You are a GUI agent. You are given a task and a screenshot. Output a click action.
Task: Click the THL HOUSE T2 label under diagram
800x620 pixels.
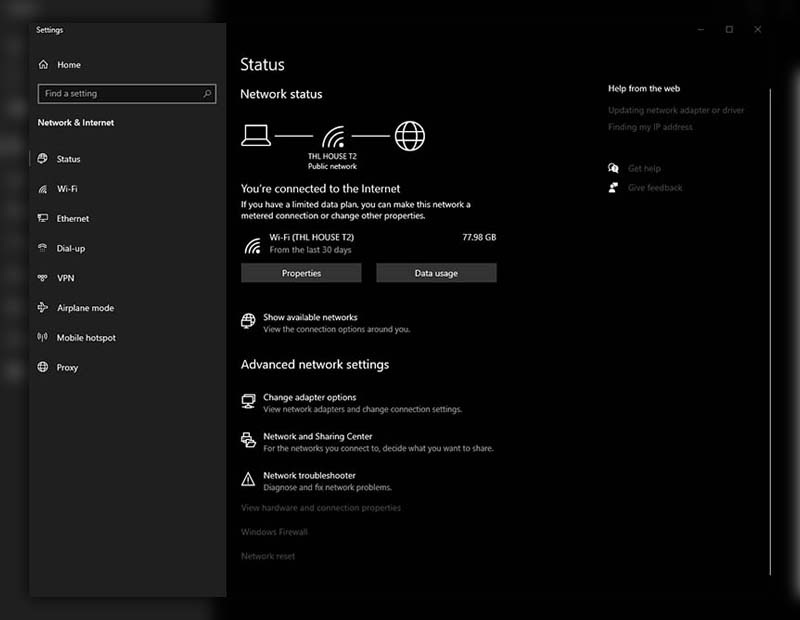(x=332, y=156)
